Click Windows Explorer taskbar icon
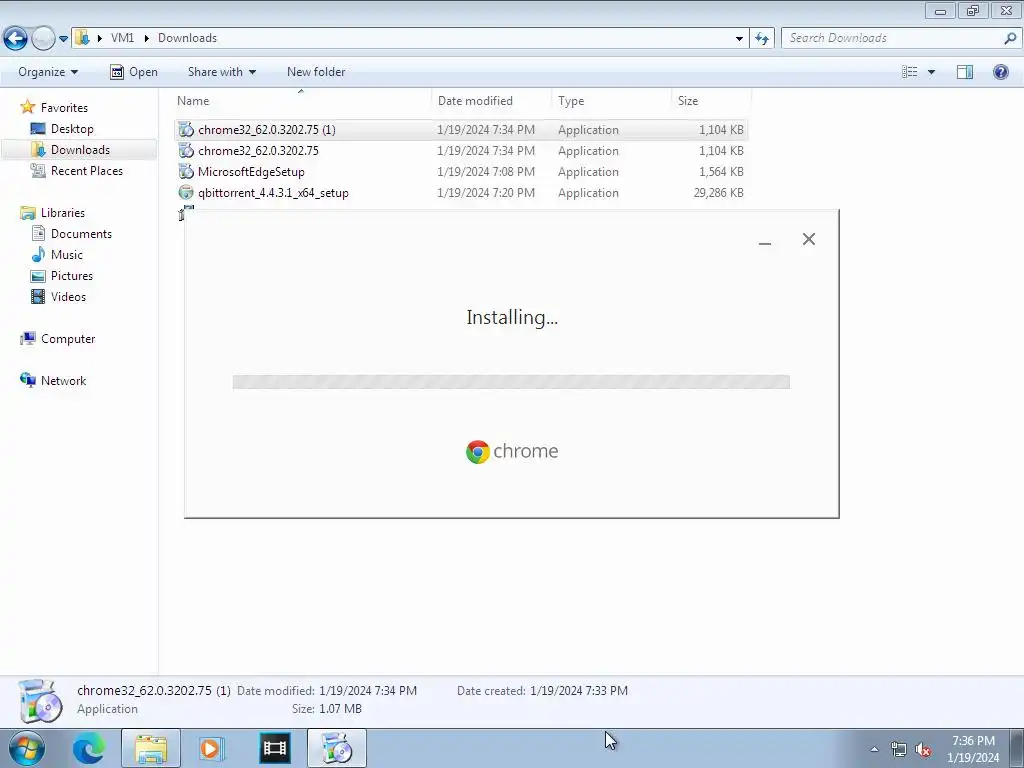1024x768 pixels. coord(151,748)
